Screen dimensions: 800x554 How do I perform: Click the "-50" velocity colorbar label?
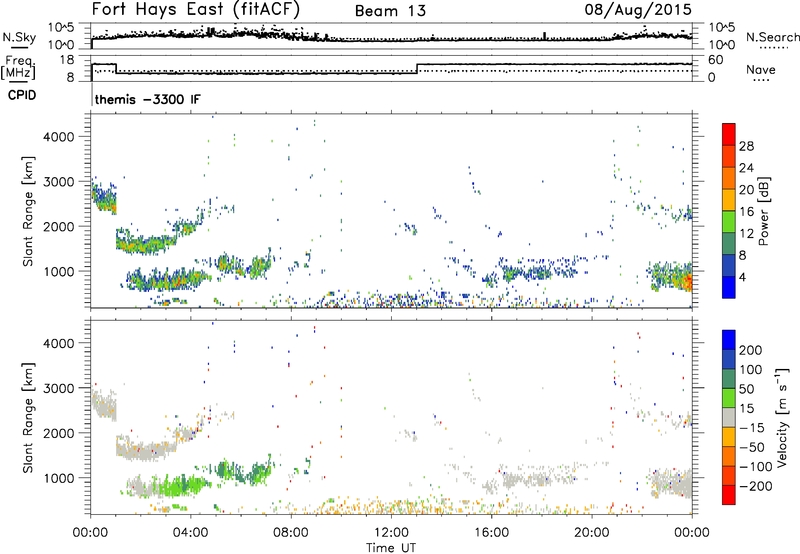click(752, 447)
